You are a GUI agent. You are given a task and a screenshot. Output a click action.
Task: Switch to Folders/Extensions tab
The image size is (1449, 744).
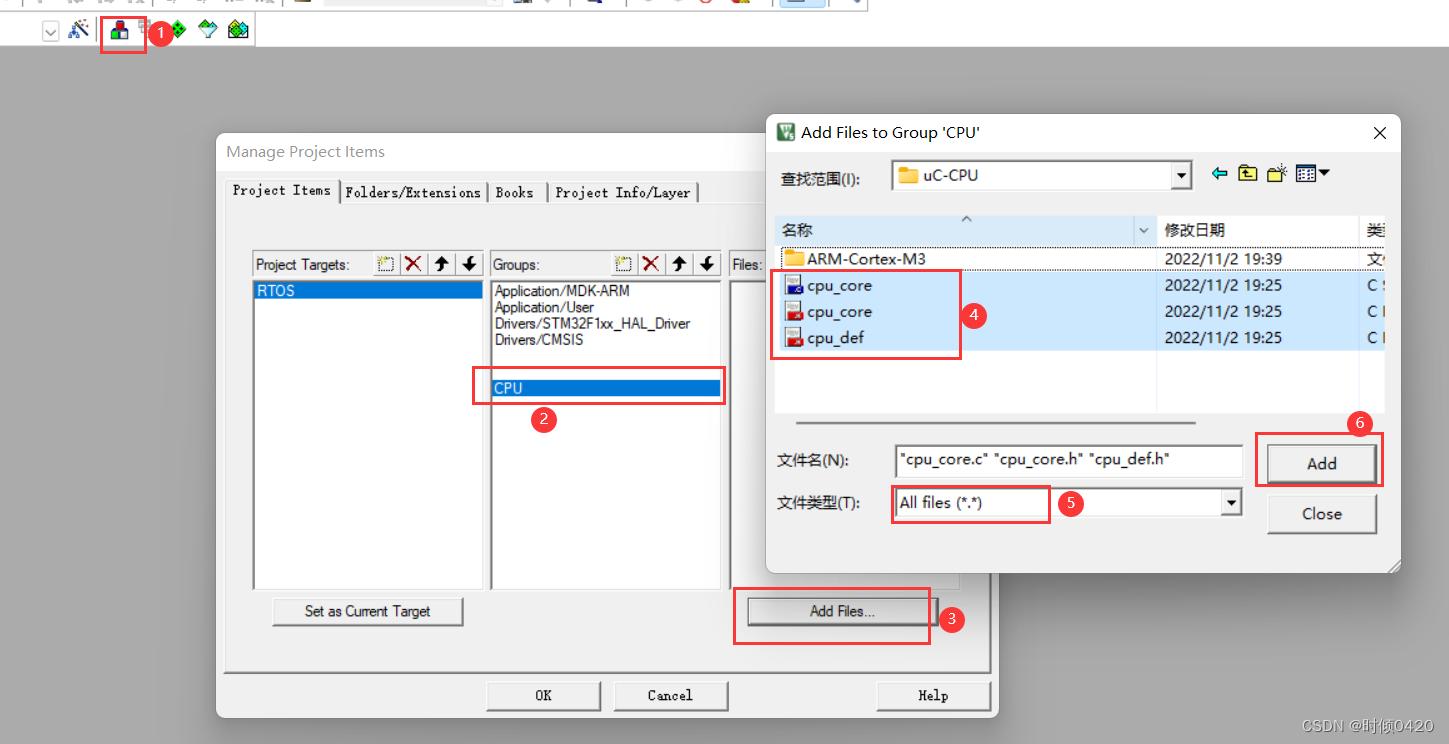(413, 192)
